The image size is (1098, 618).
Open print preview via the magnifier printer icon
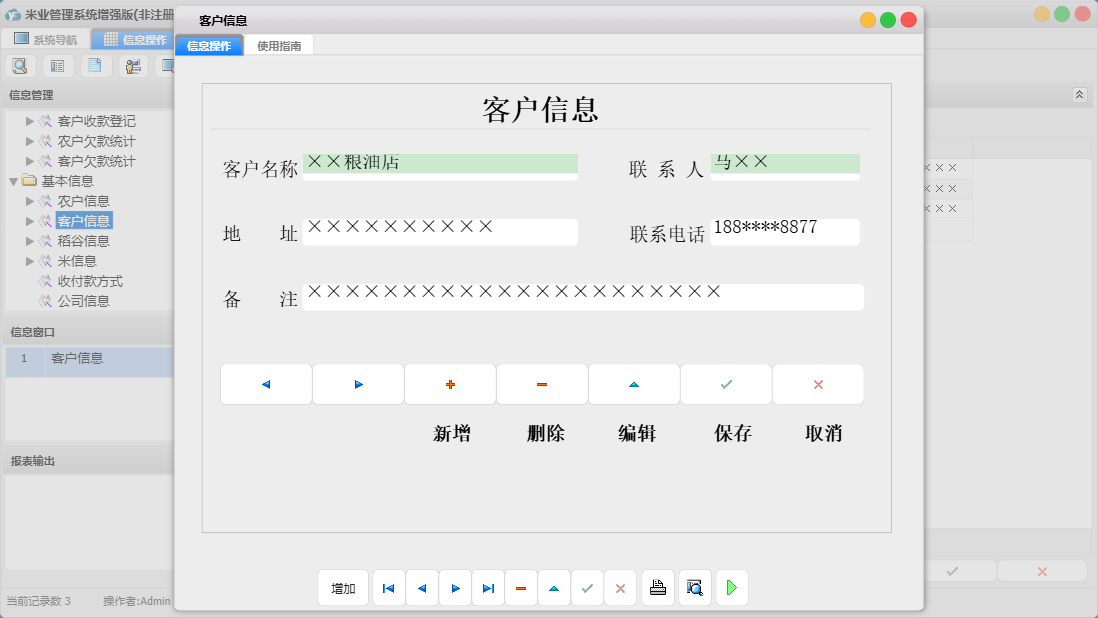(694, 588)
